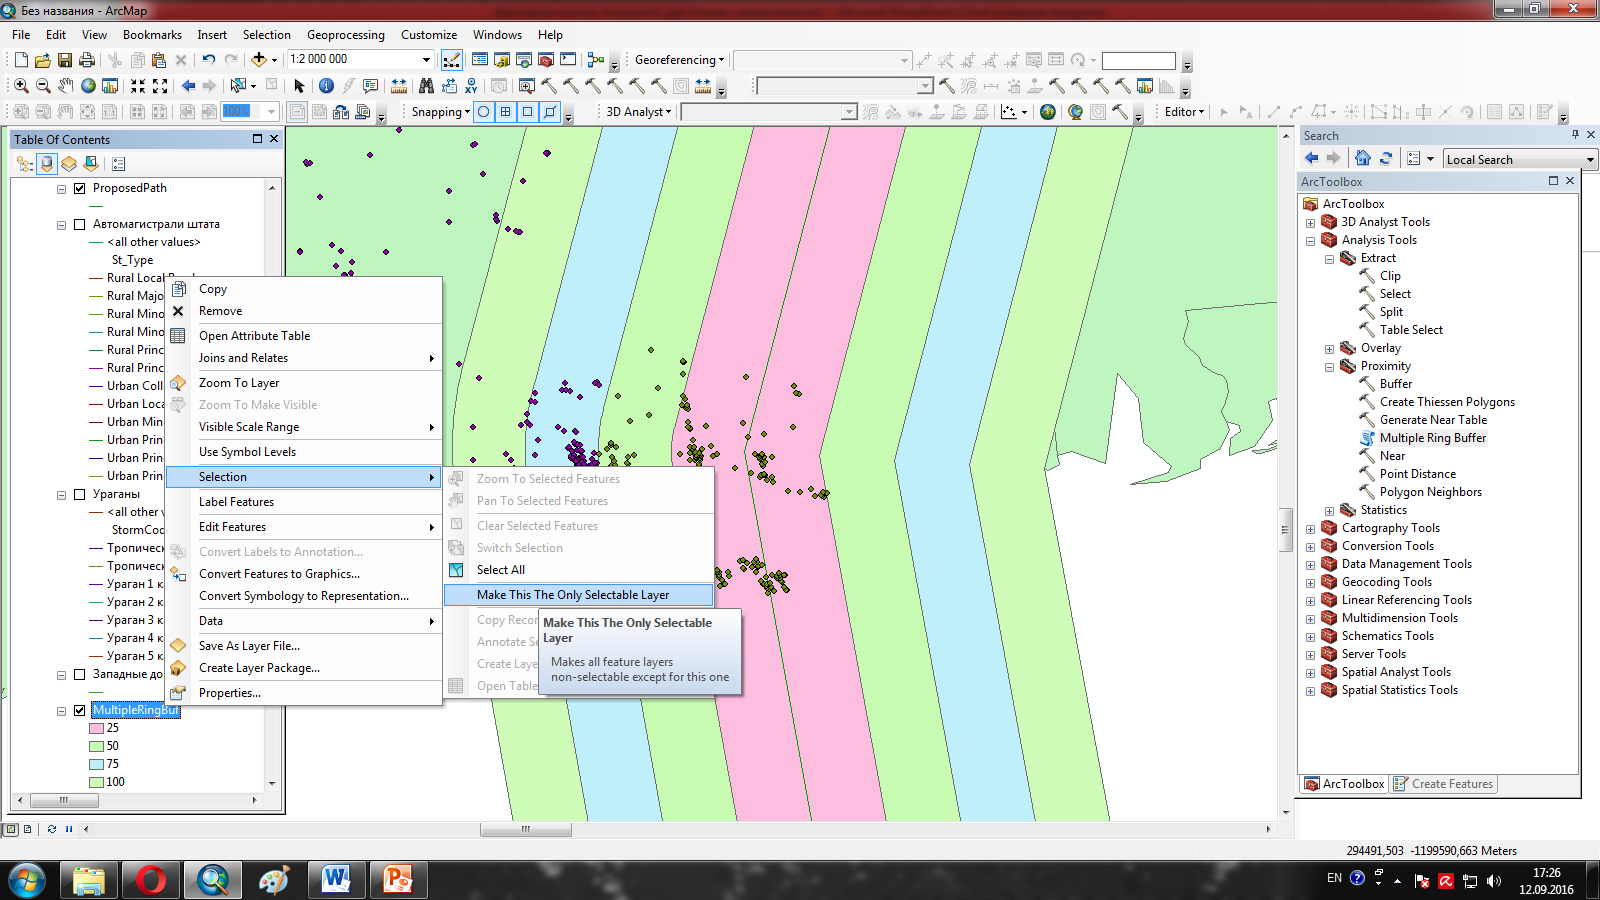Click the Full Extent globe icon
This screenshot has width=1600, height=900.
tap(88, 86)
